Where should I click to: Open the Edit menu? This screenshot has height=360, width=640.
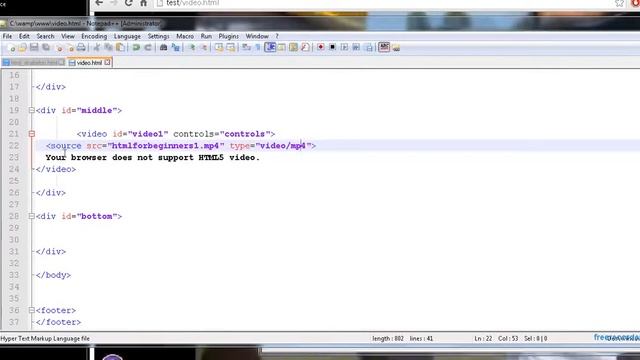(x=24, y=36)
